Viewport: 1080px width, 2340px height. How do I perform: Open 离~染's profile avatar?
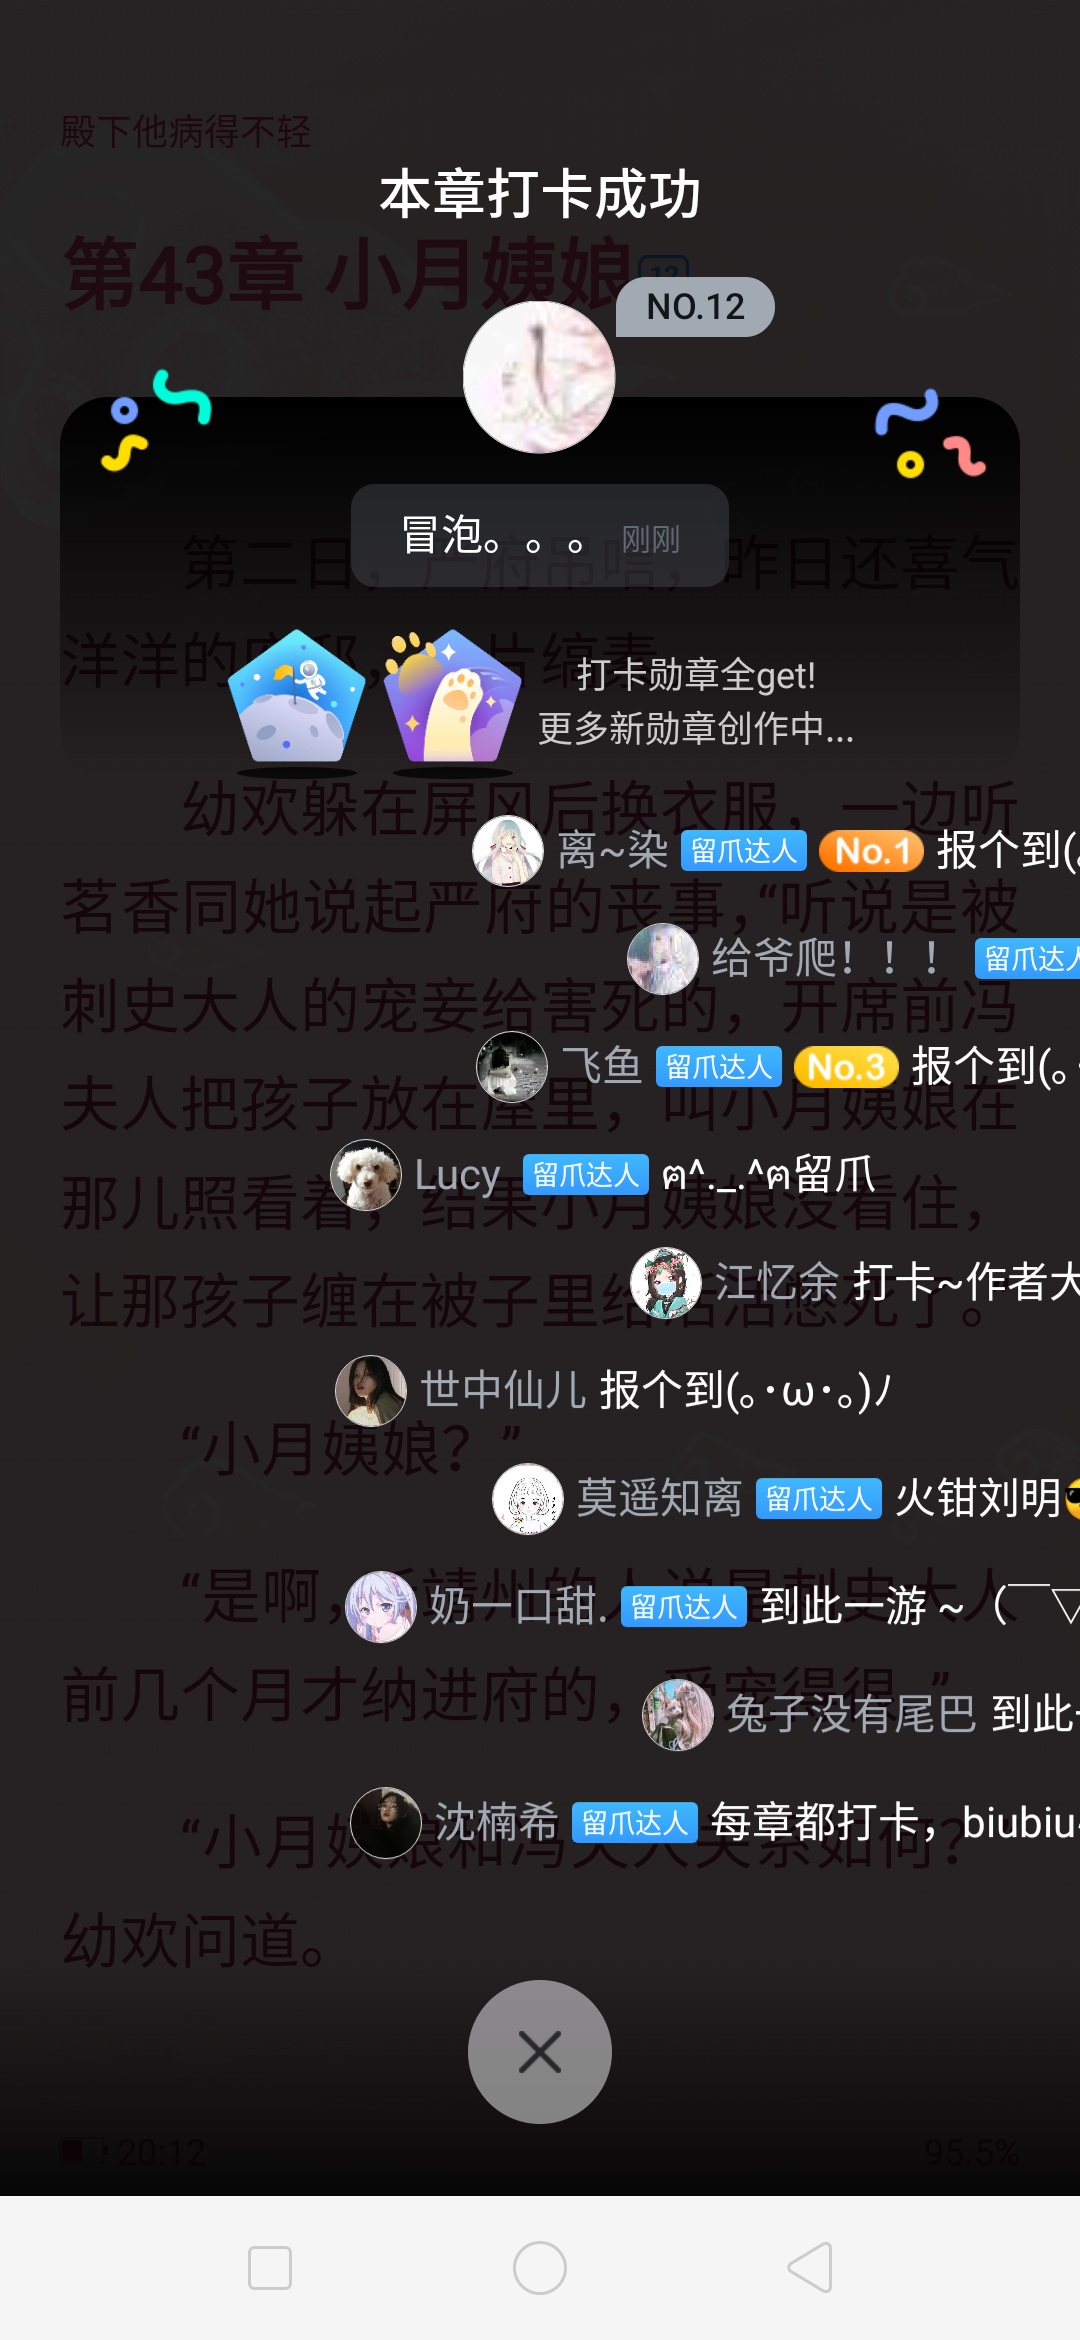pos(508,851)
